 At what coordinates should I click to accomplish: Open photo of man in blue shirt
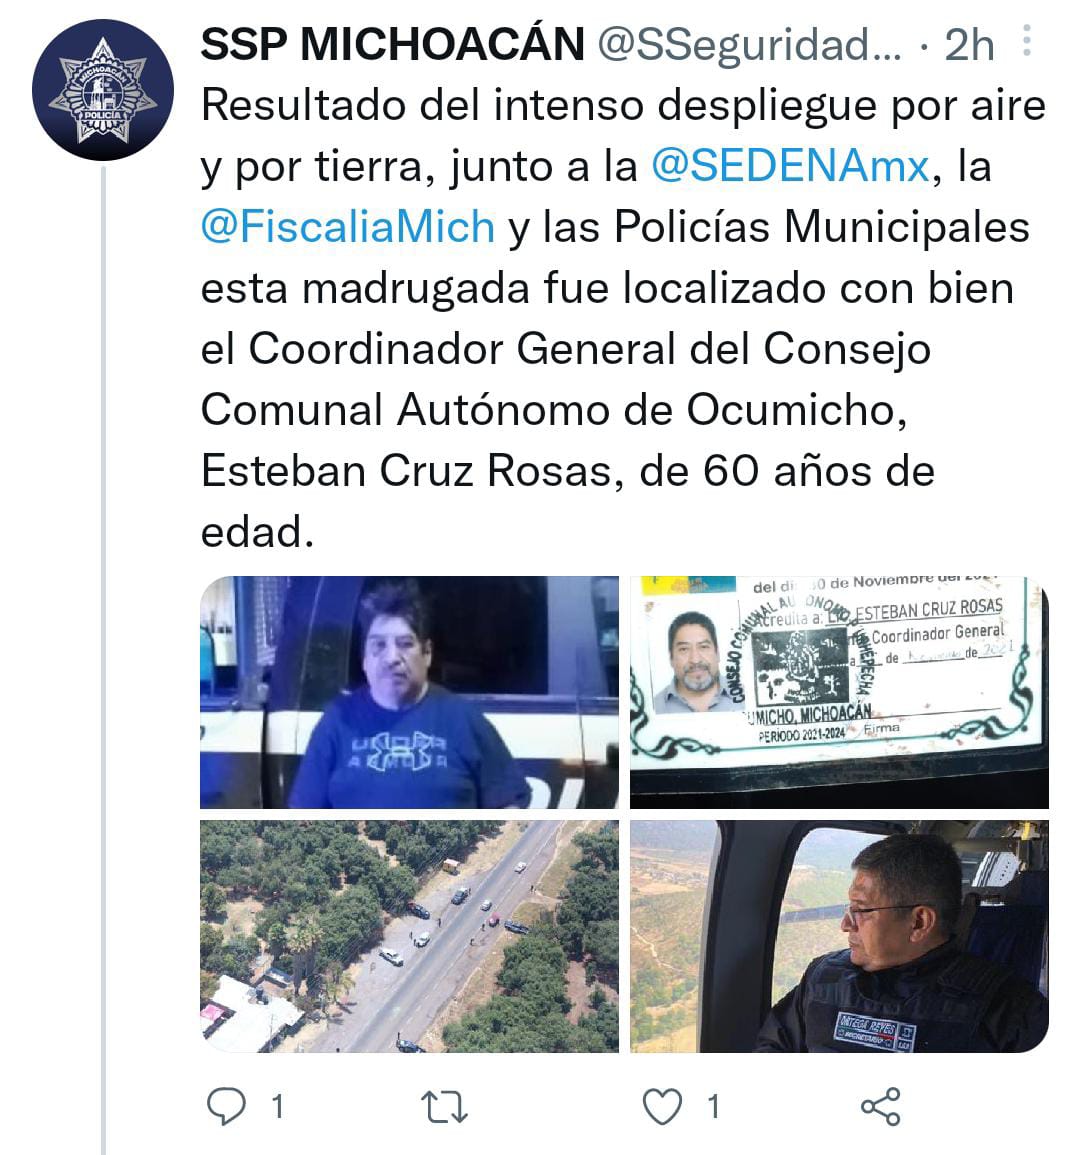(410, 692)
